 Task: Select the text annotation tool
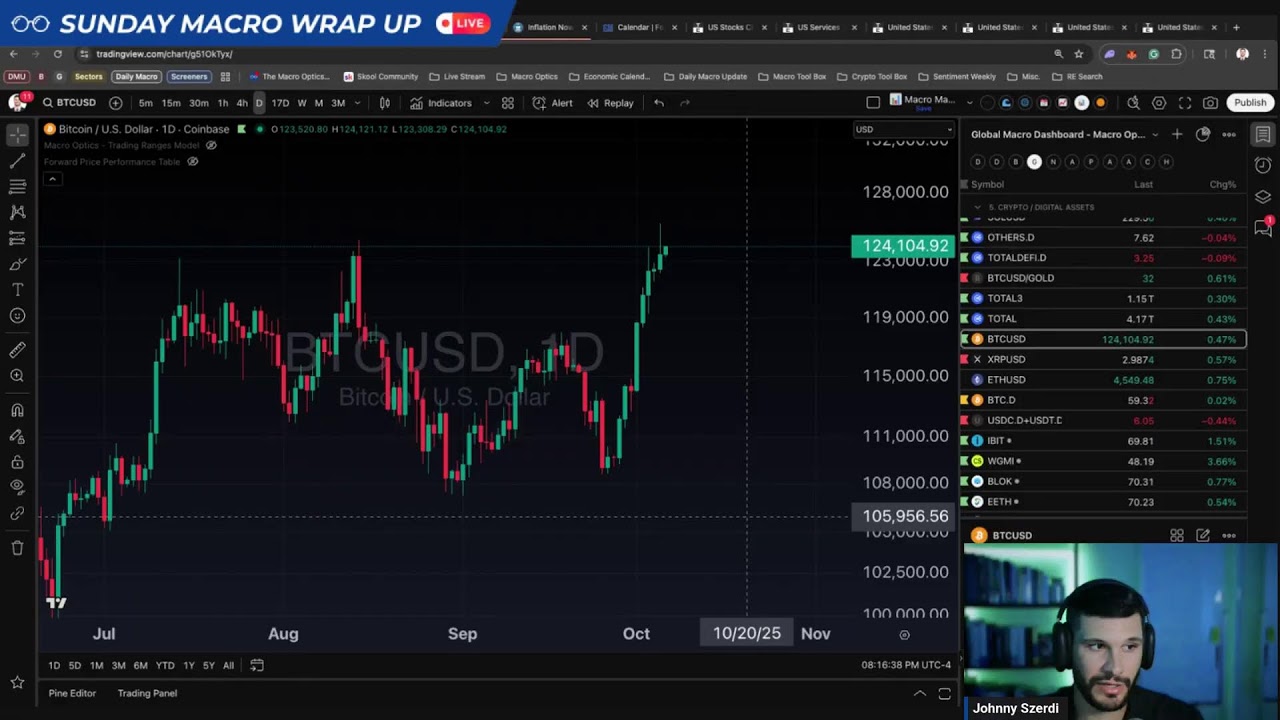pos(17,290)
